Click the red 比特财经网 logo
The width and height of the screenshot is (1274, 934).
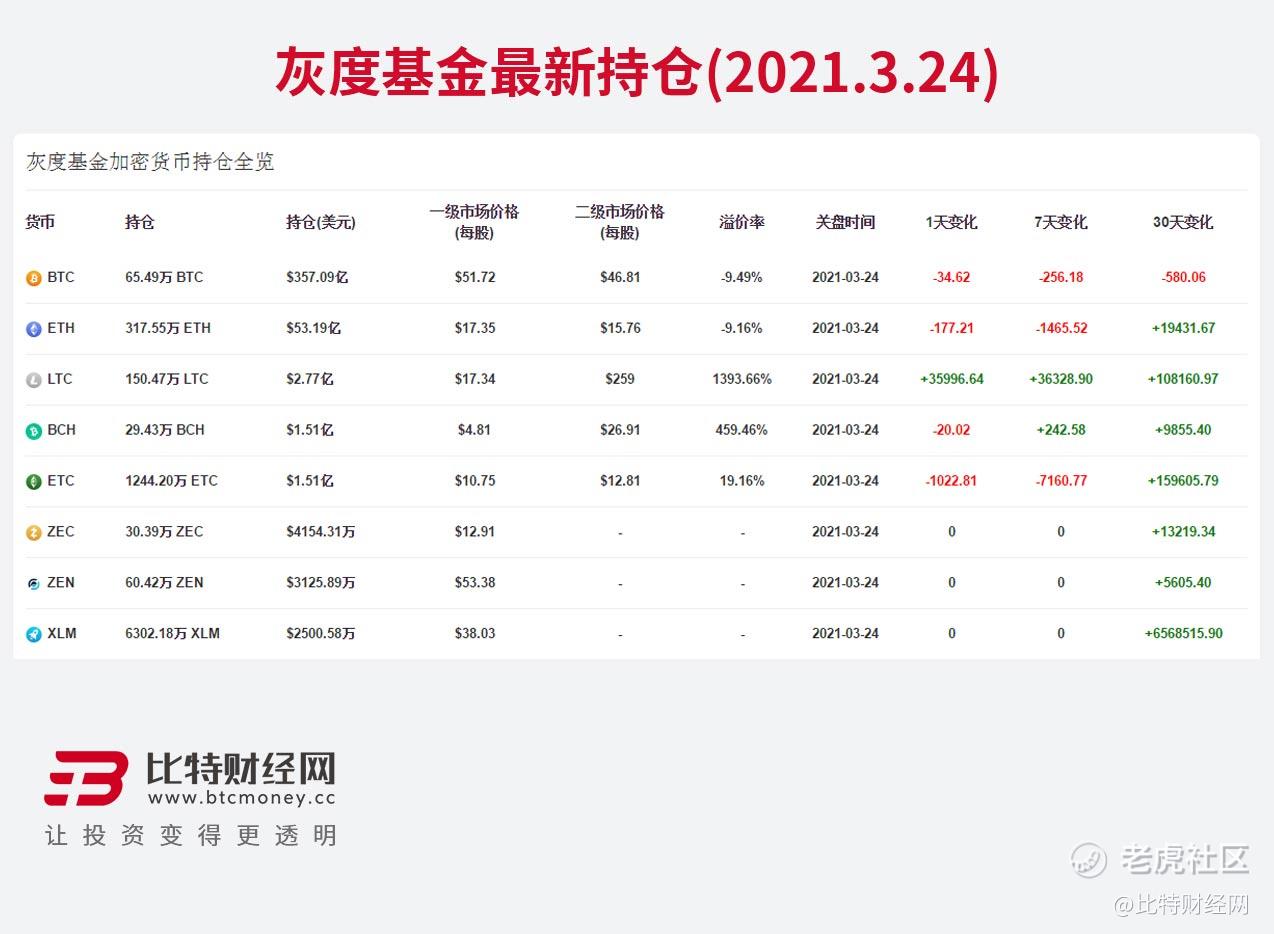86,778
